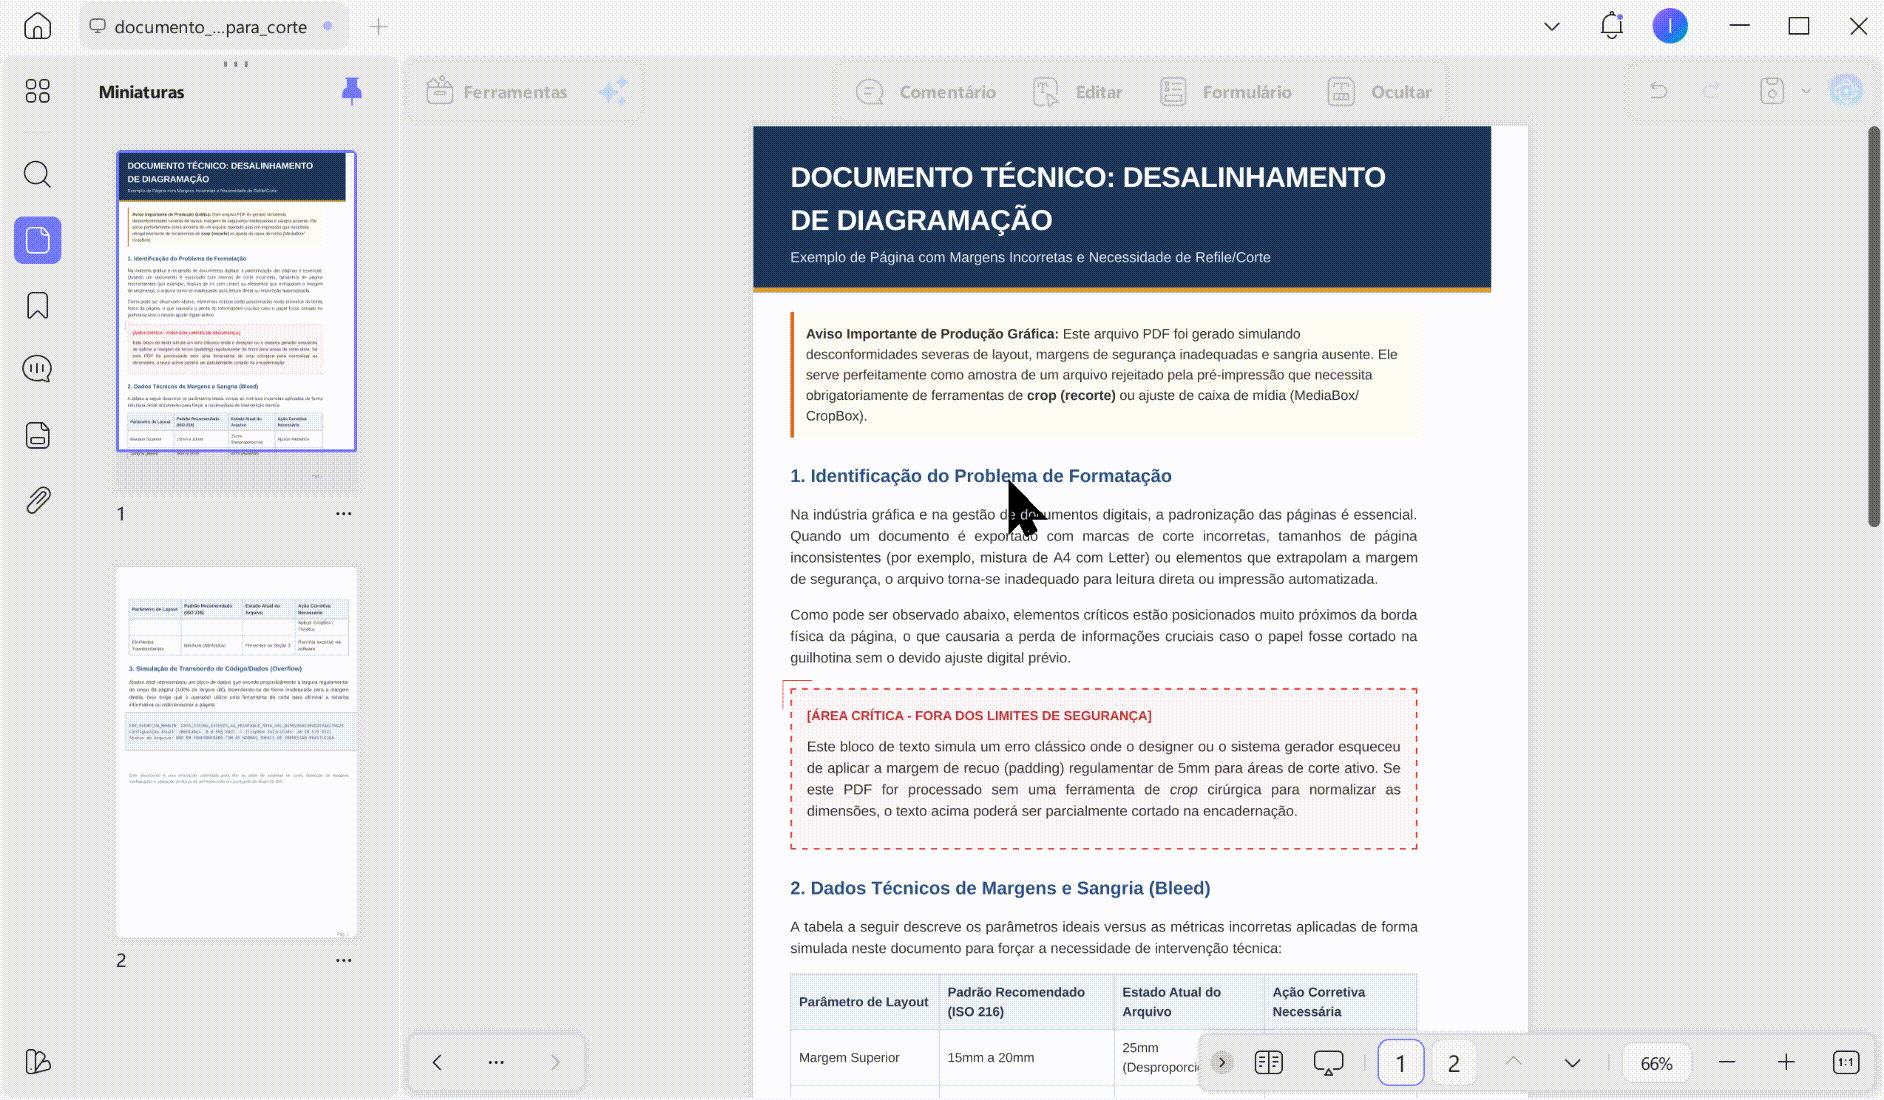Add a new tab with plus button
1884x1100 pixels.
coord(378,26)
